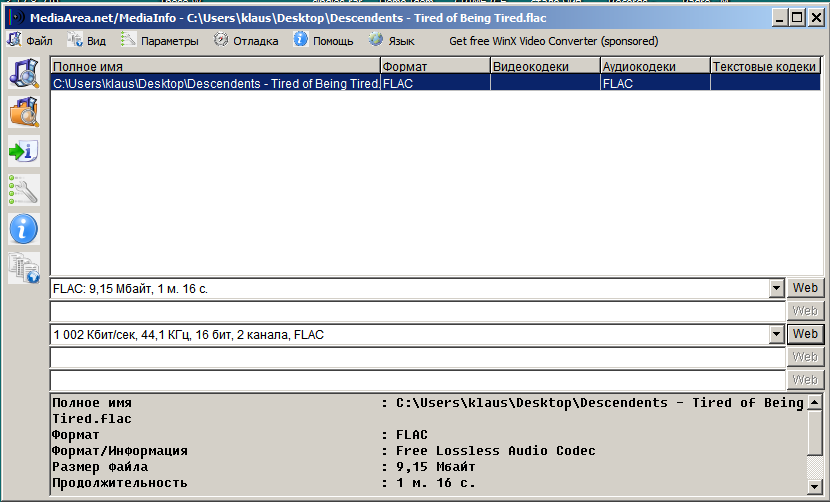Click the Продолжительность line in details
Image resolution: width=830 pixels, height=502 pixels.
tap(264, 482)
